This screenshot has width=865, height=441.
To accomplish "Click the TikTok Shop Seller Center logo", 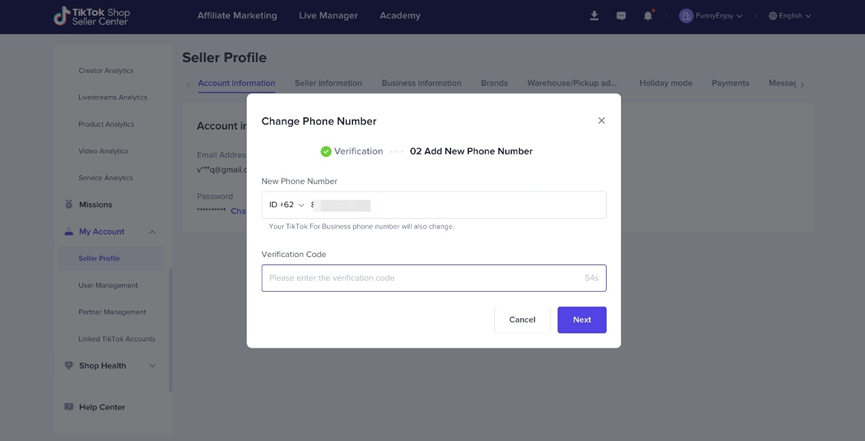I will pos(91,16).
